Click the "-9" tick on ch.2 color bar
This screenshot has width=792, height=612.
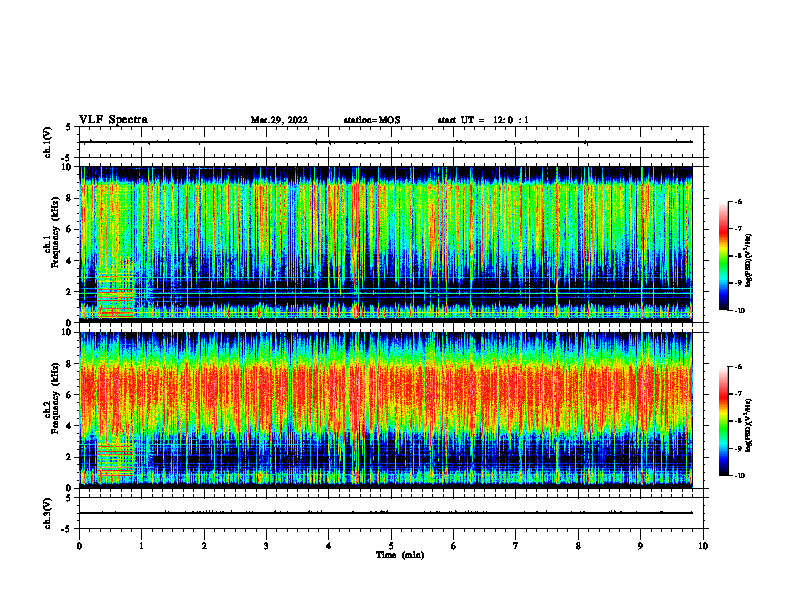pos(739,448)
